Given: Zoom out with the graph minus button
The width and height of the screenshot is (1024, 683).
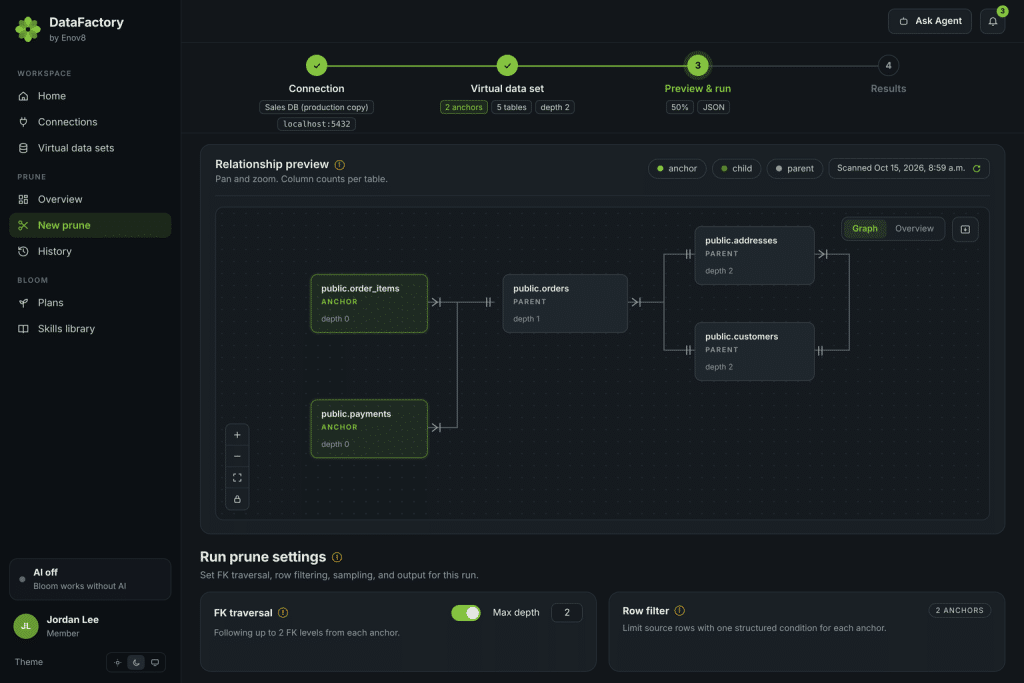Looking at the screenshot, I should (237, 456).
